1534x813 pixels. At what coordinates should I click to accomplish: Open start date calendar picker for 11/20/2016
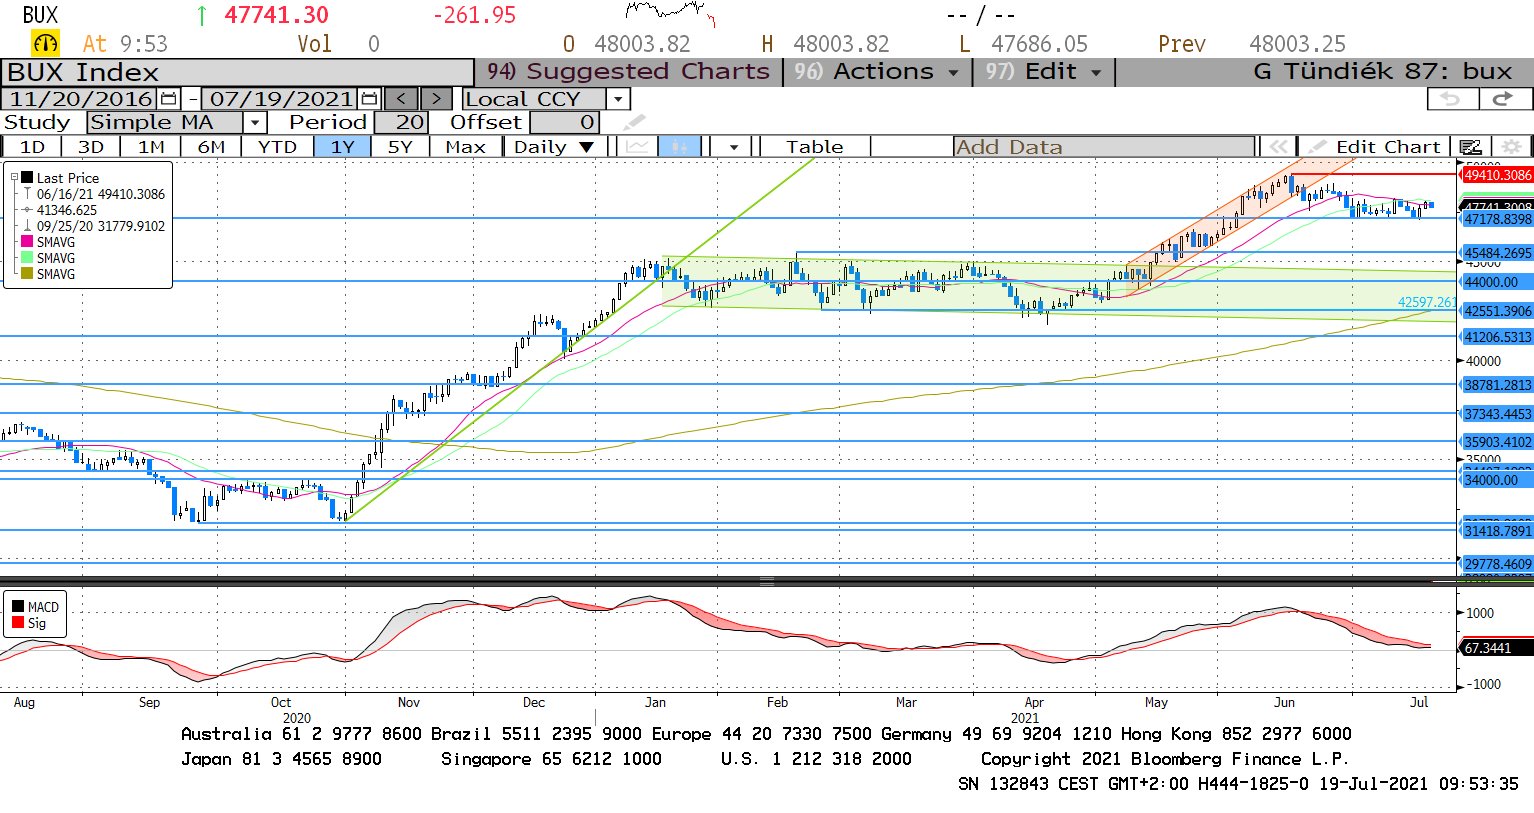coord(168,99)
